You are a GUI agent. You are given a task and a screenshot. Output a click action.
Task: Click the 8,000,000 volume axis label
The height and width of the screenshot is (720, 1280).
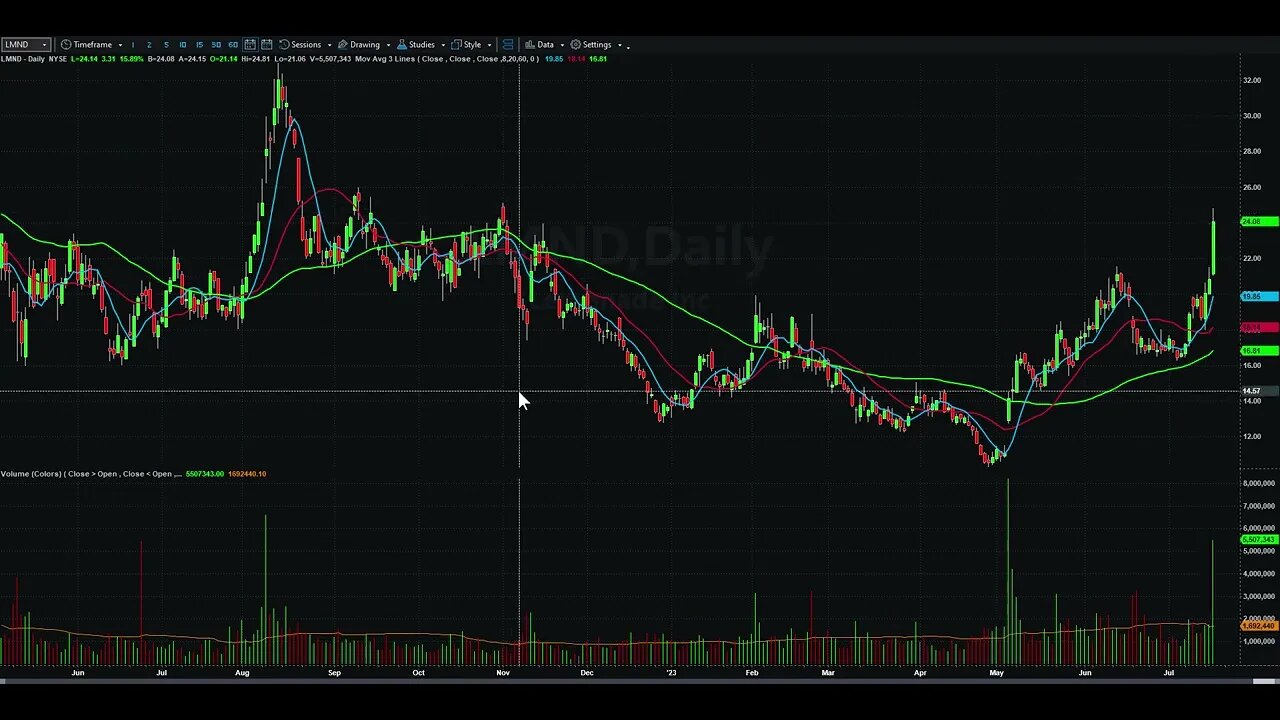click(1259, 484)
